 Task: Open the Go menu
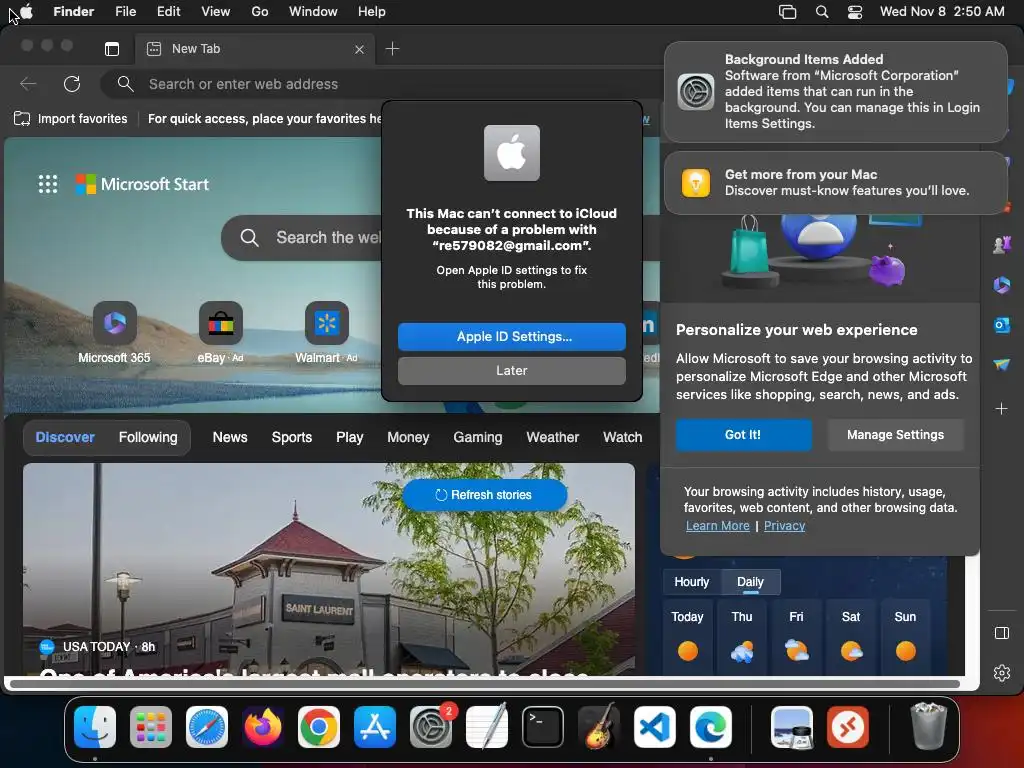click(x=260, y=11)
